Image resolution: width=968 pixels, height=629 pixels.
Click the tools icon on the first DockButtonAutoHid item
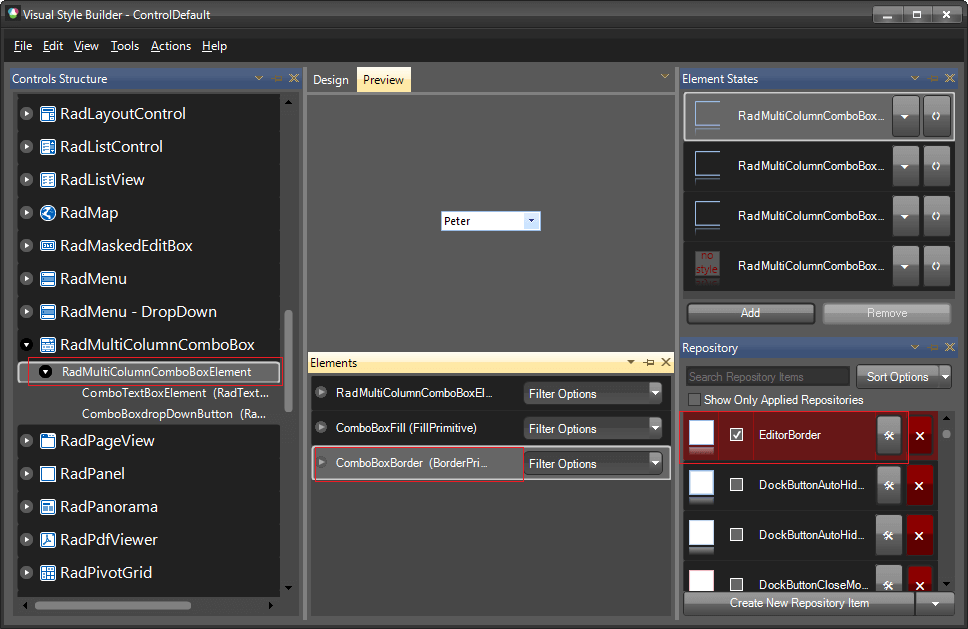[x=889, y=485]
